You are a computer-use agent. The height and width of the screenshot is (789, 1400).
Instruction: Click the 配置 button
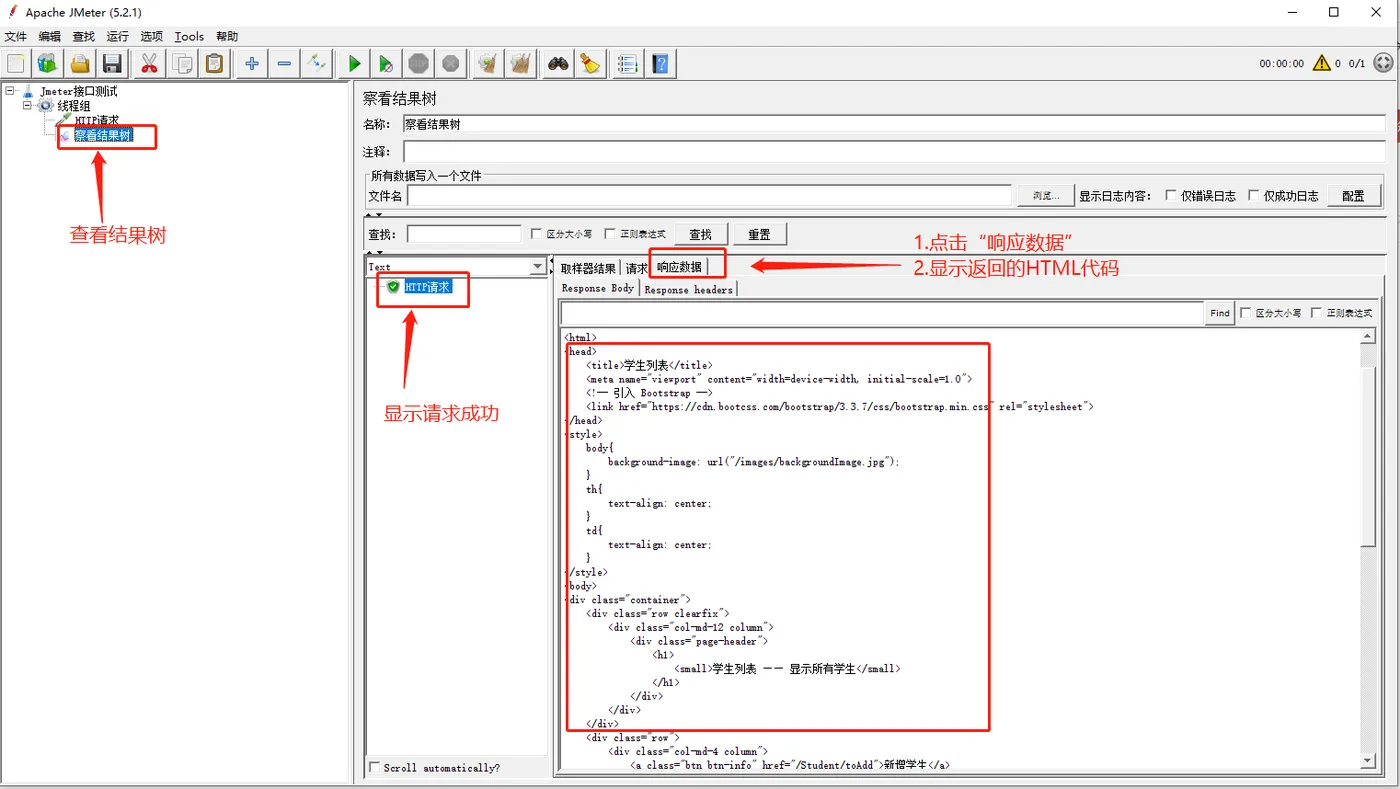pos(1353,196)
